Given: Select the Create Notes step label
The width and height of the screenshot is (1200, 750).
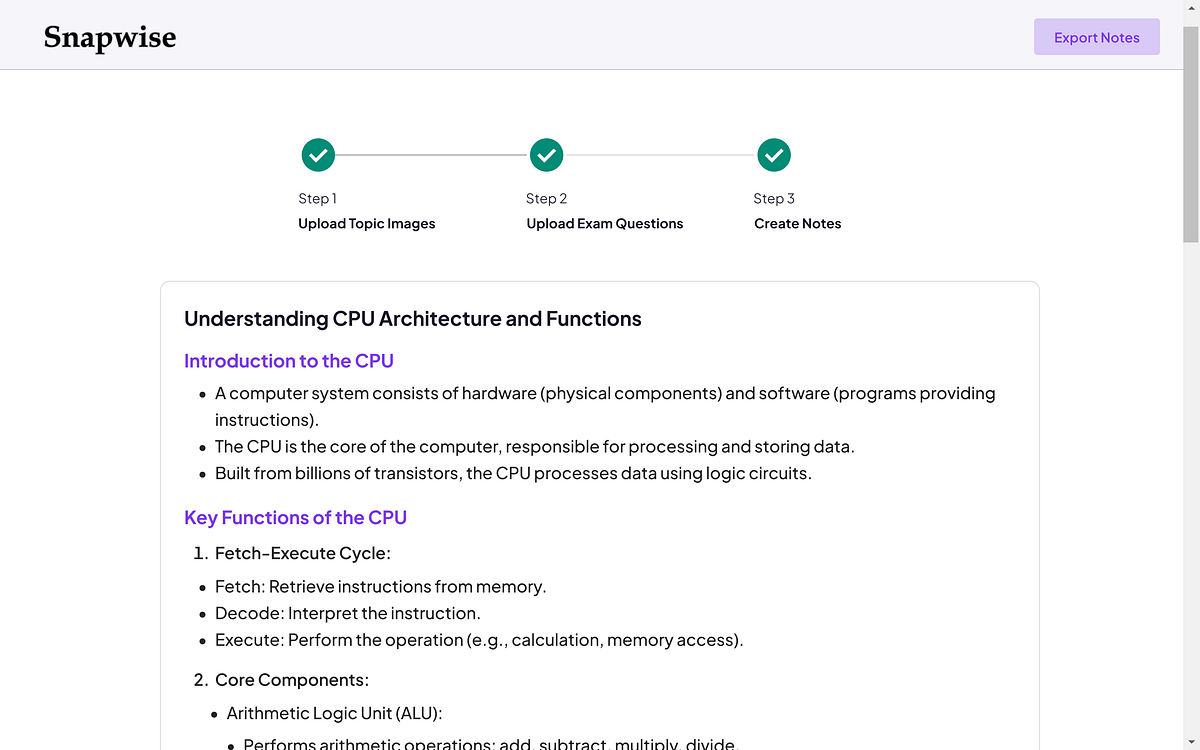Looking at the screenshot, I should [x=798, y=224].
